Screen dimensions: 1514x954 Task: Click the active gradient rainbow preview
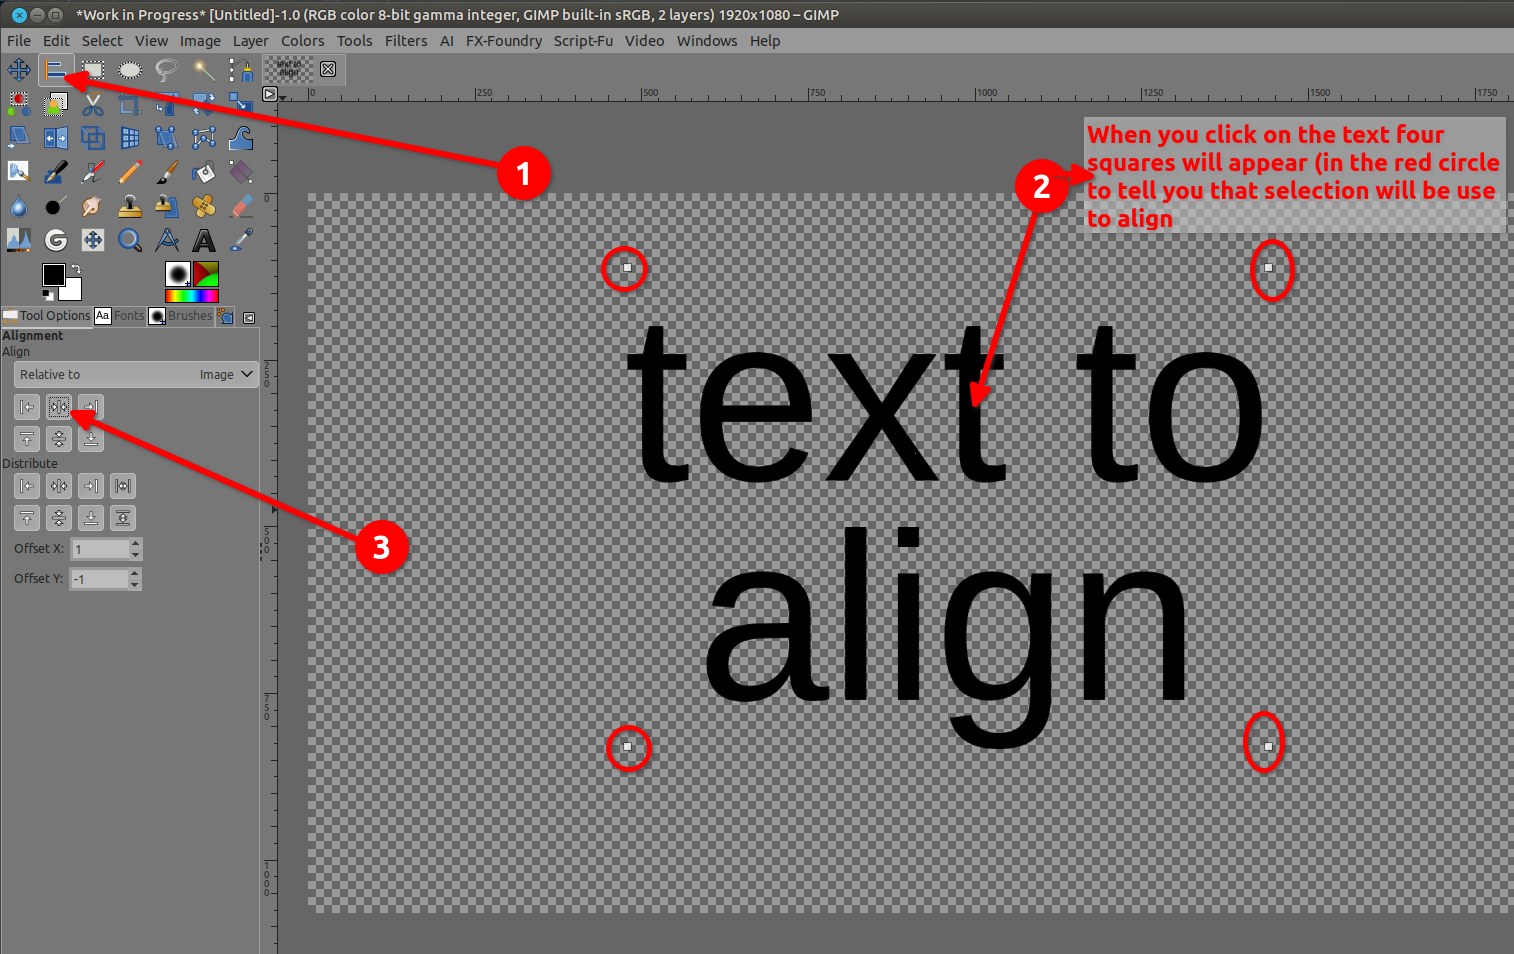point(192,296)
